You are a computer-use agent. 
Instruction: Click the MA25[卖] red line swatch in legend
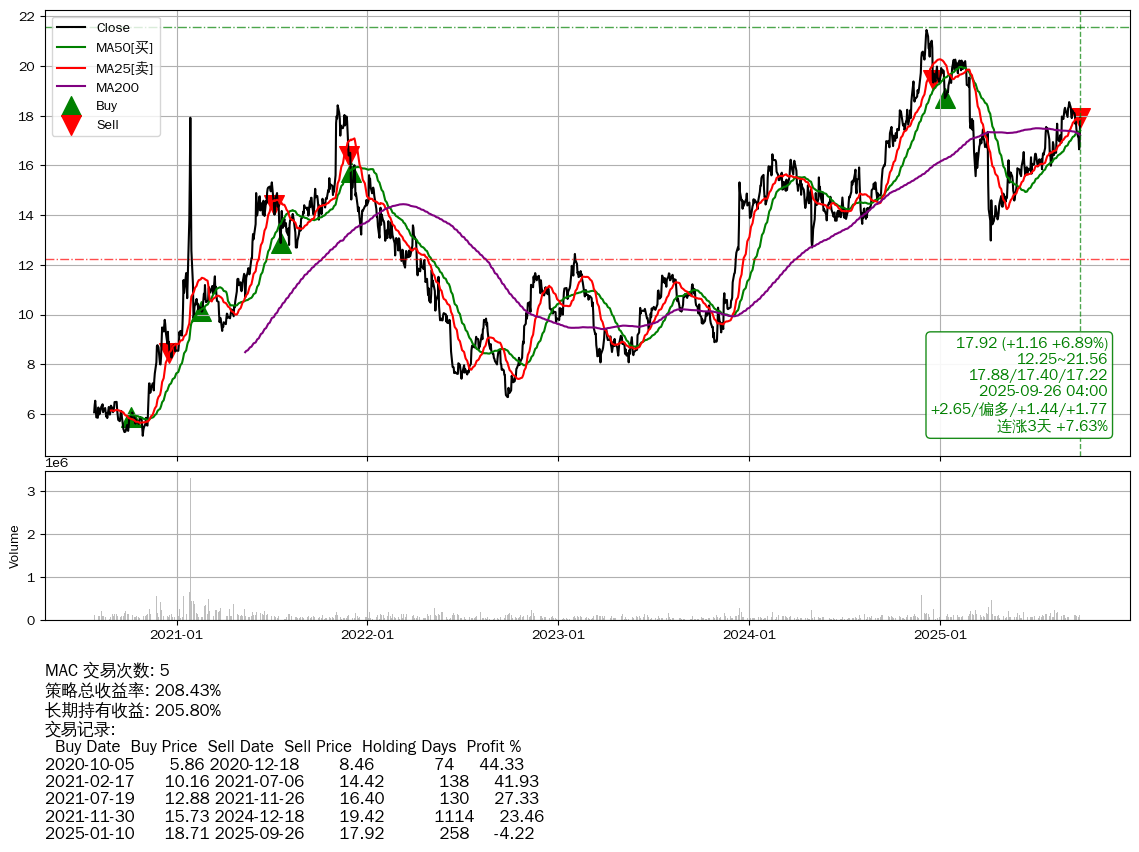pos(71,67)
